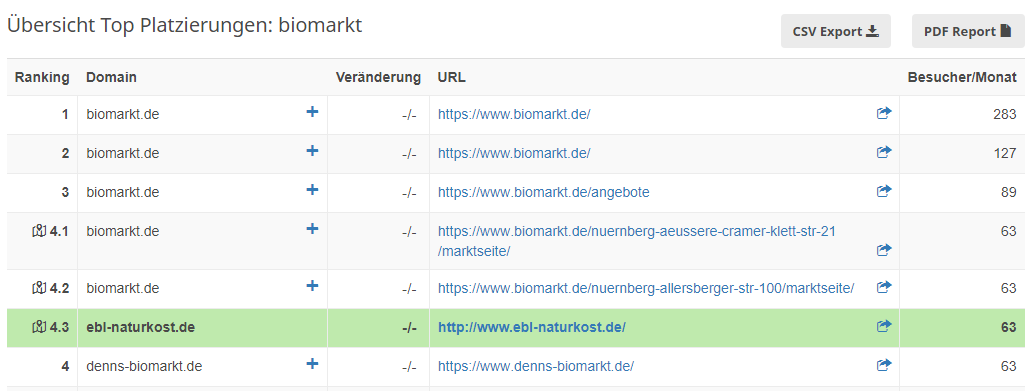Click the plus icon in the biomarkt.de/angebote row
This screenshot has height=391, width=1035.
[312, 190]
